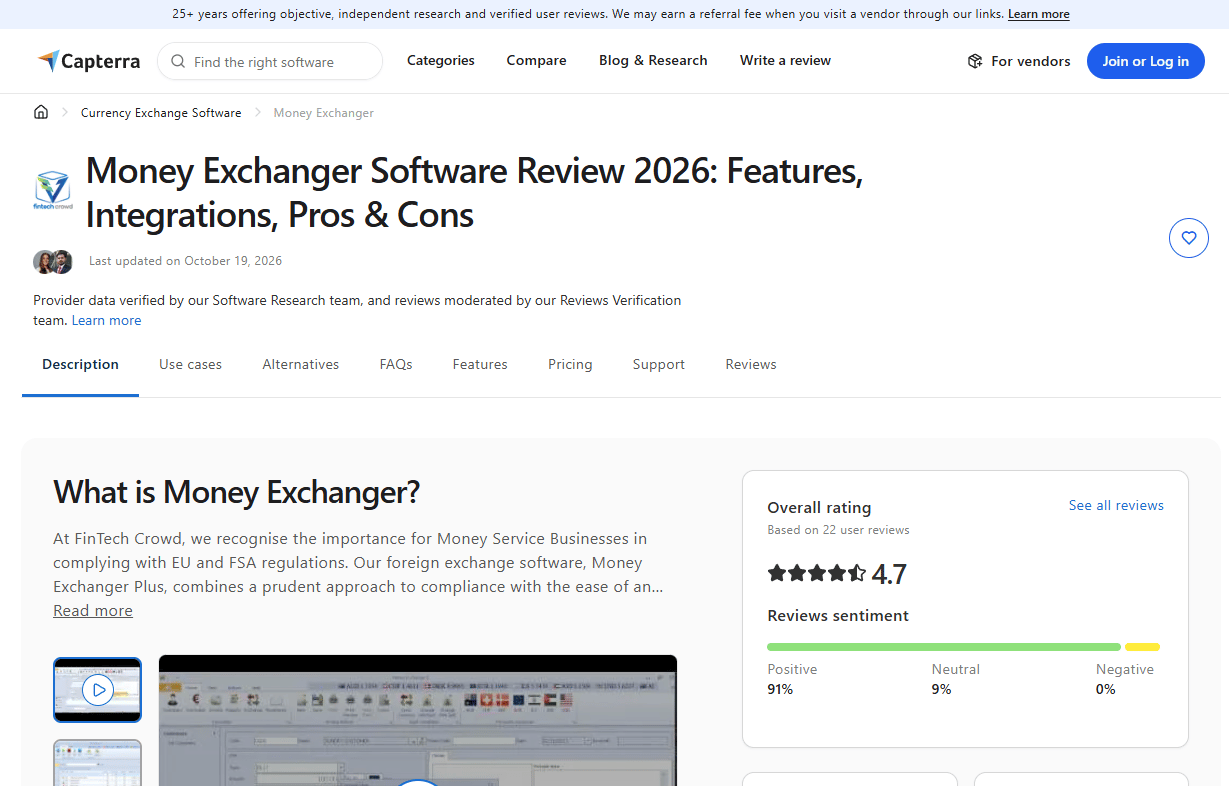This screenshot has height=786, width=1229.
Task: Go to Write a review
Action: tap(785, 60)
